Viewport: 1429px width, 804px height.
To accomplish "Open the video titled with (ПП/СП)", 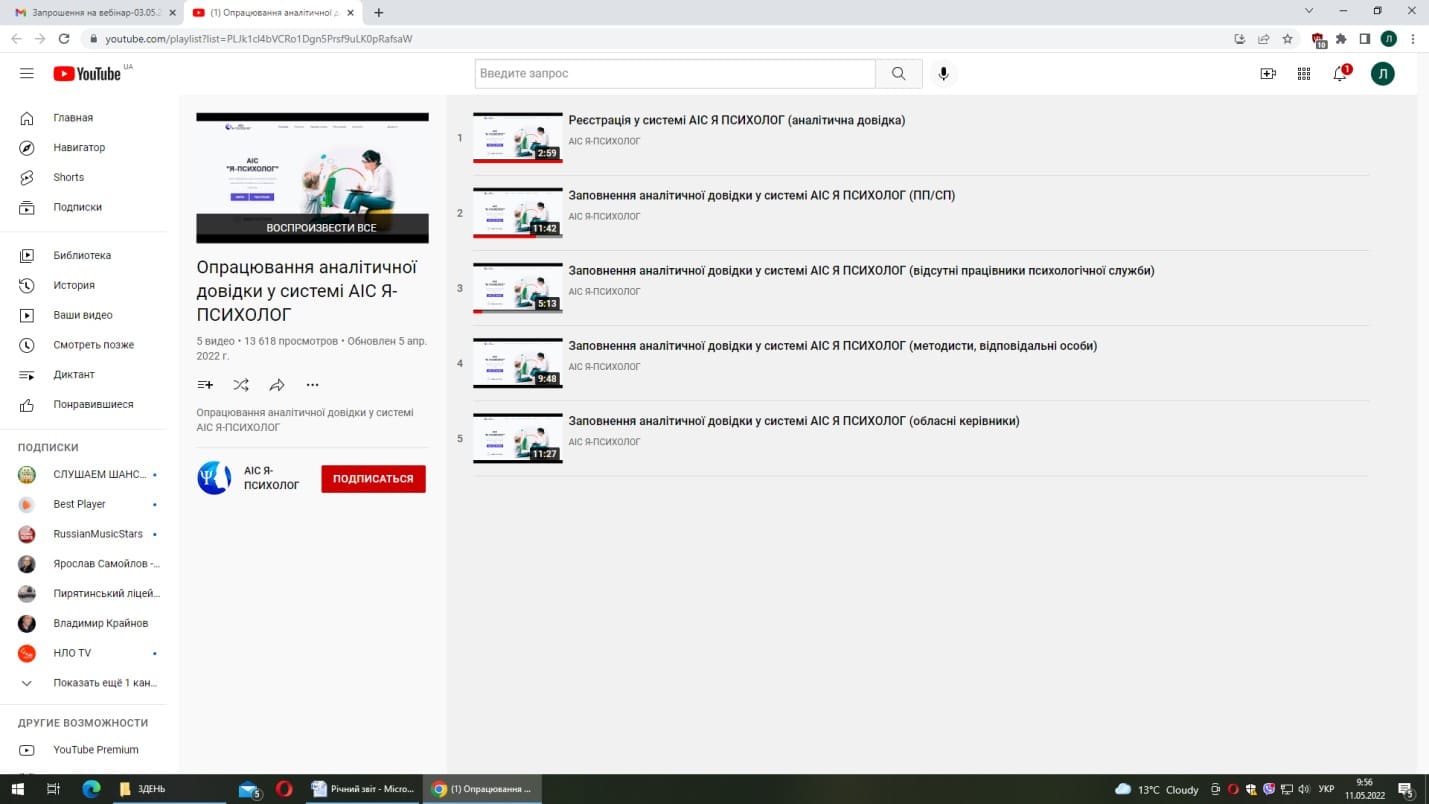I will pos(762,195).
